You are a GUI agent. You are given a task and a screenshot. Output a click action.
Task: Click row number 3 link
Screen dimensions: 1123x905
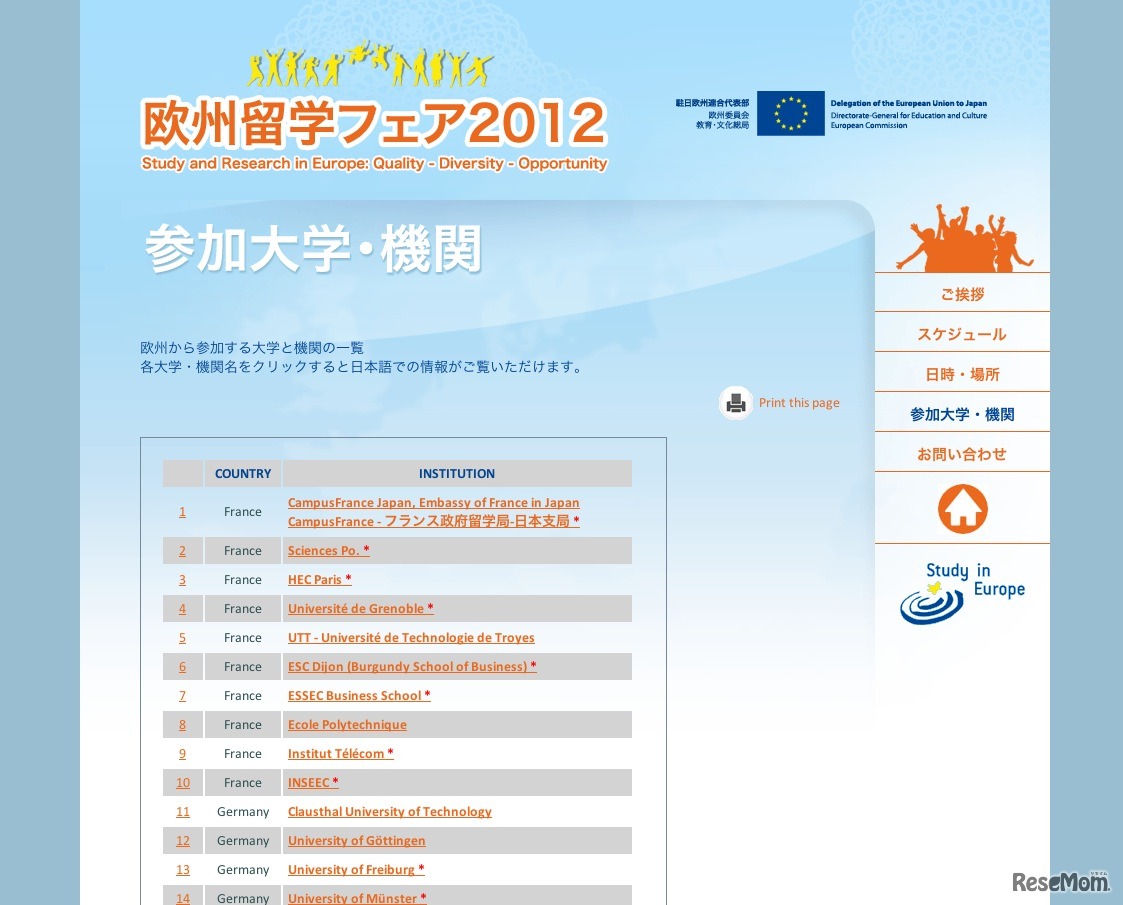183,580
